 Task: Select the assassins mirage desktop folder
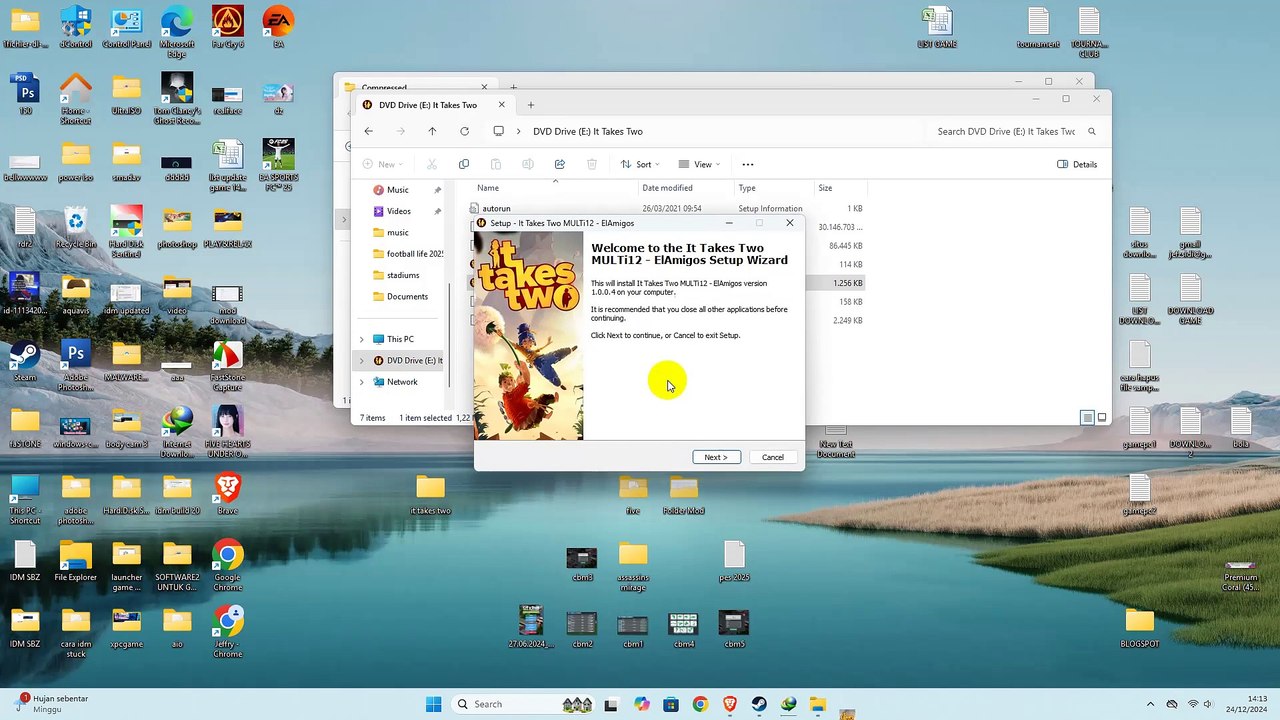click(x=633, y=566)
